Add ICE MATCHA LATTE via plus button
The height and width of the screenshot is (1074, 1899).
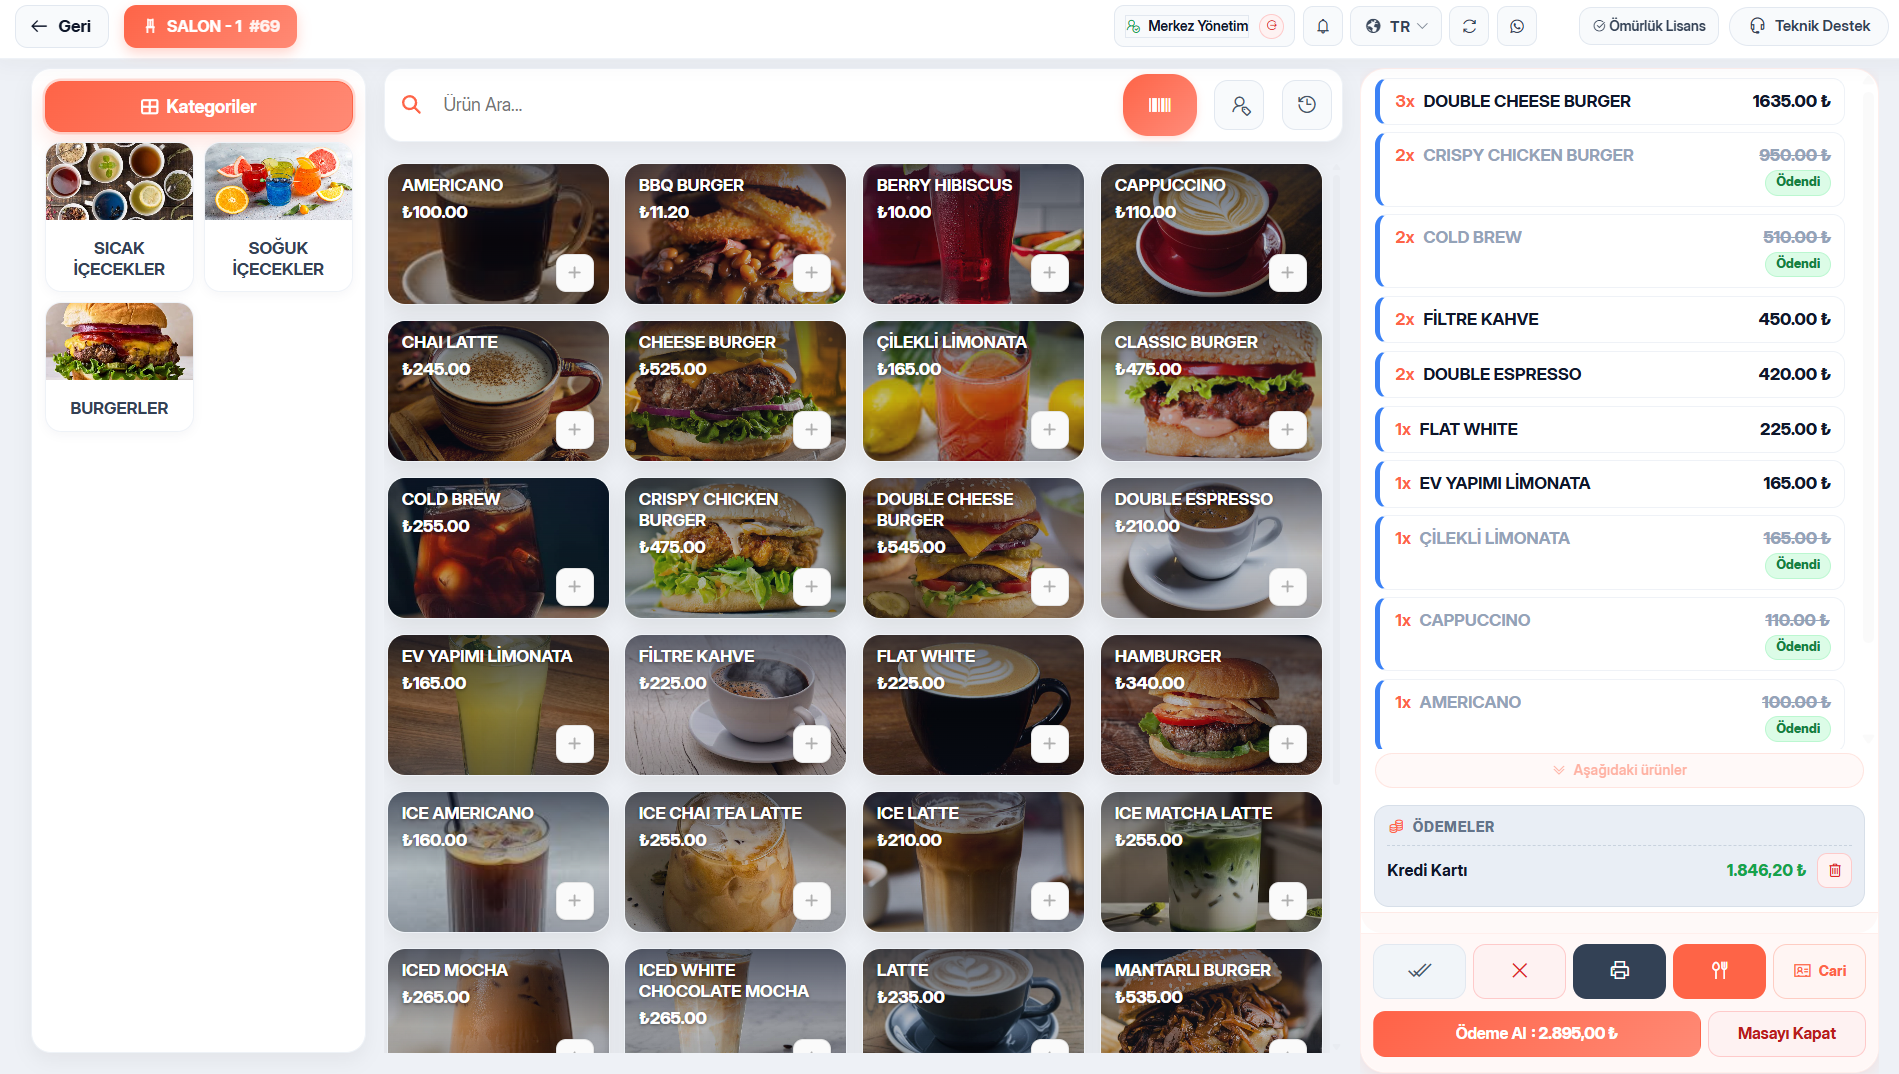point(1288,900)
